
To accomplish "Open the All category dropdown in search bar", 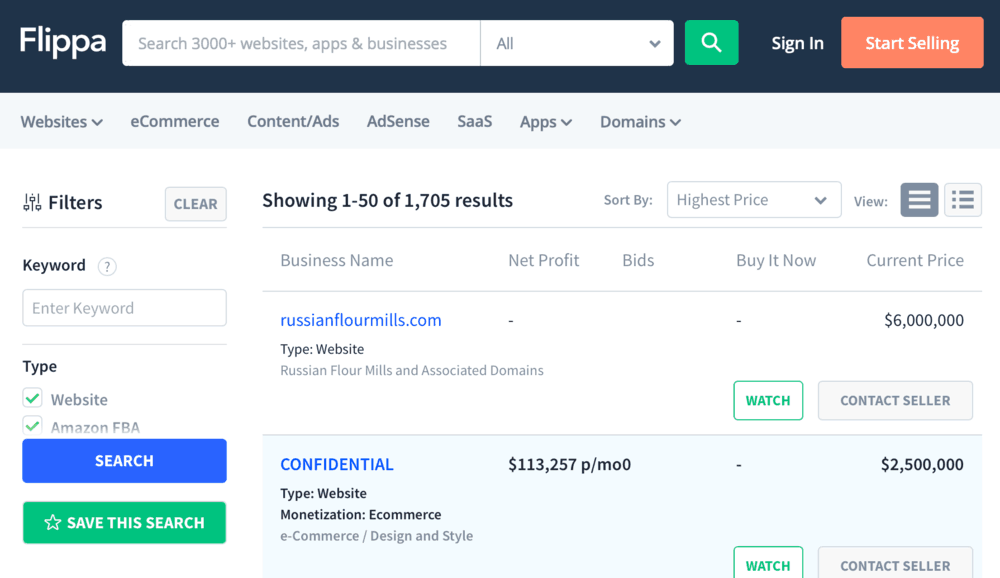I will pos(577,44).
